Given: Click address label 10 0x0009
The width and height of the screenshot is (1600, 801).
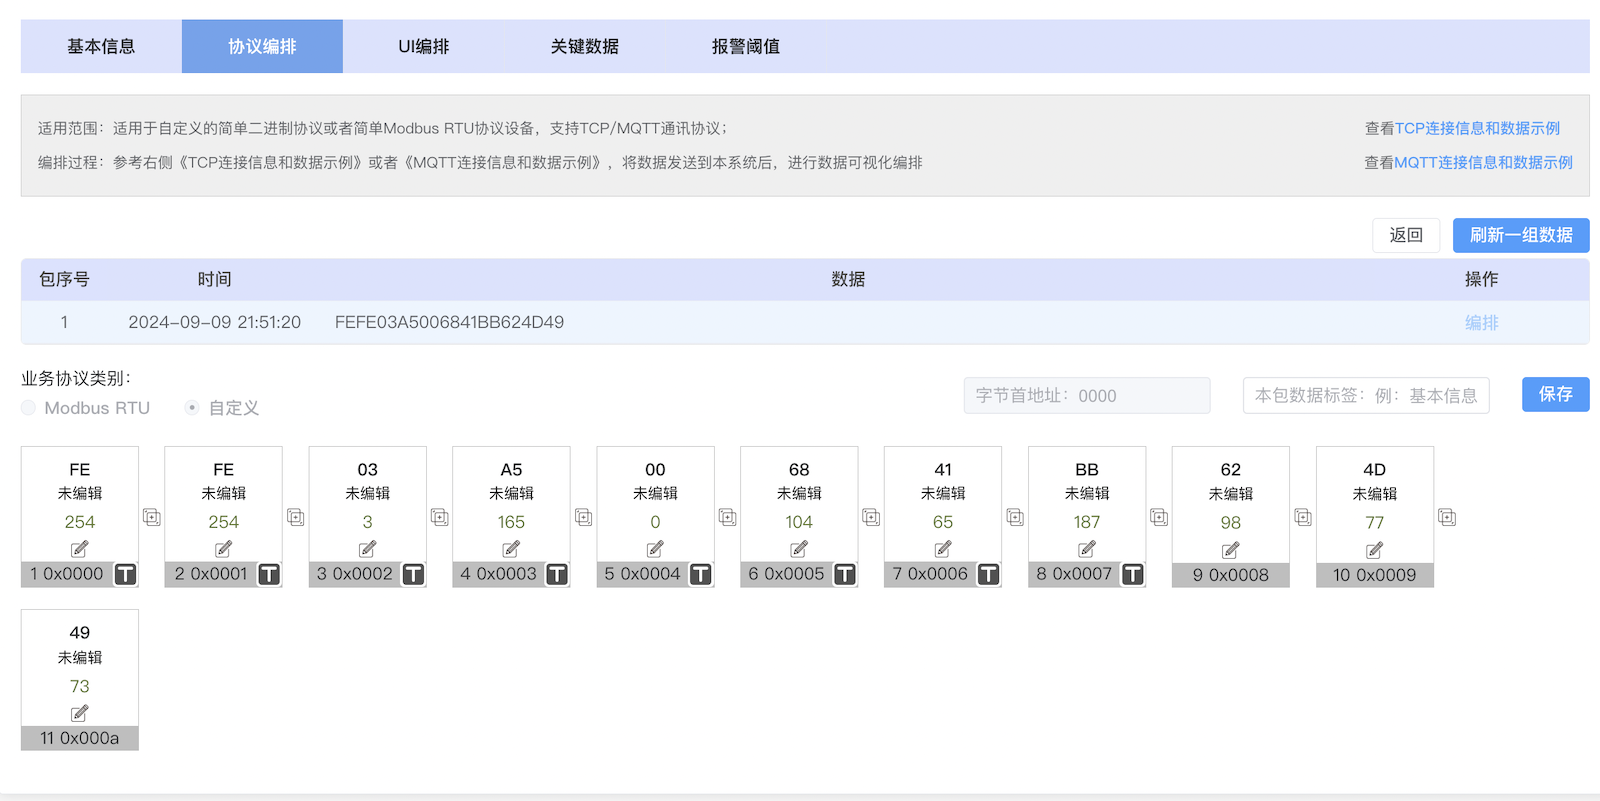Looking at the screenshot, I should (x=1375, y=575).
